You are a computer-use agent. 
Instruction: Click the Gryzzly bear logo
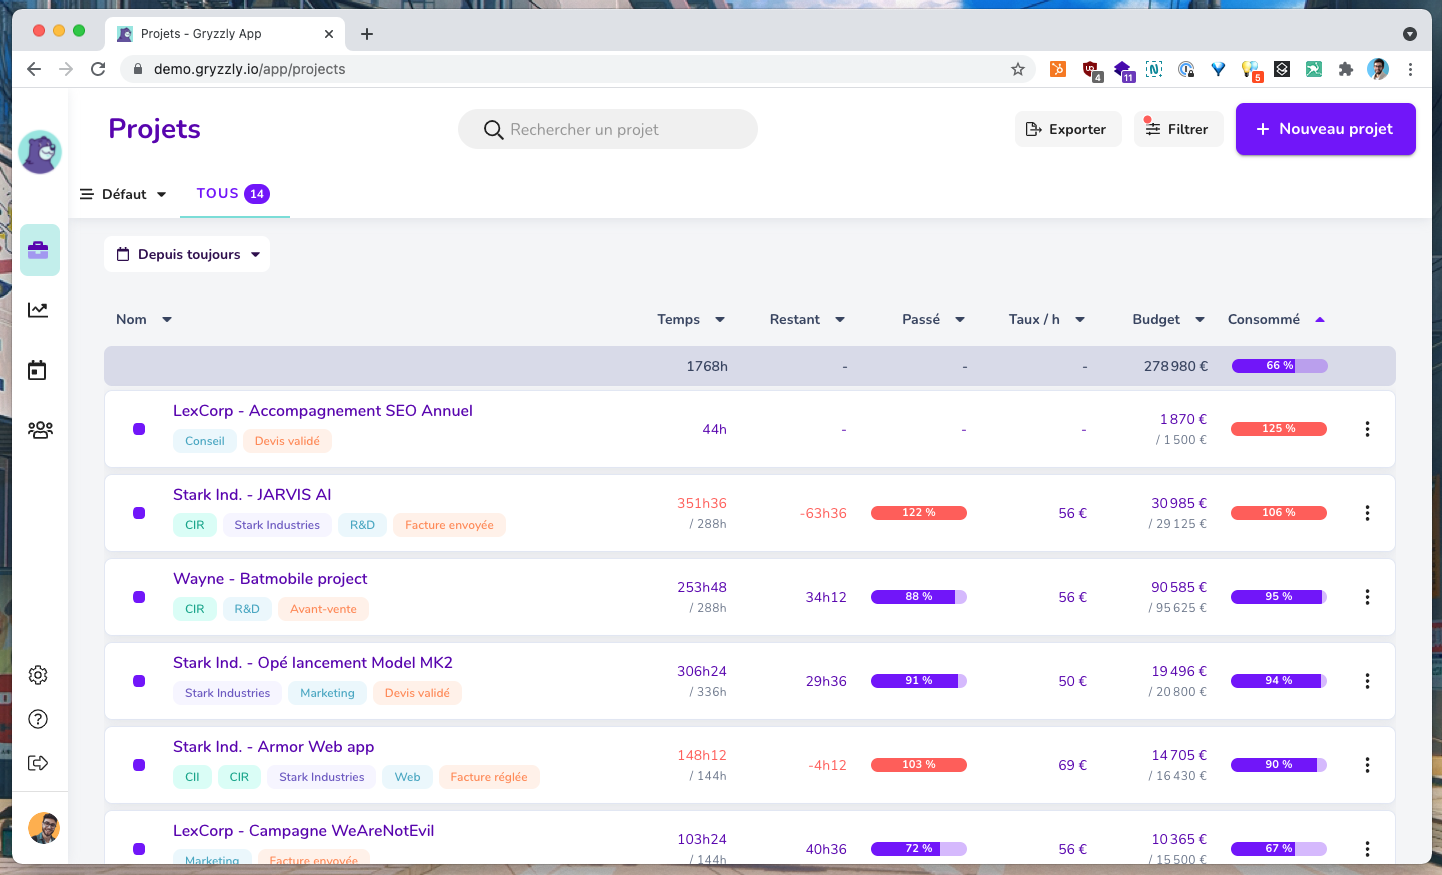coord(40,152)
